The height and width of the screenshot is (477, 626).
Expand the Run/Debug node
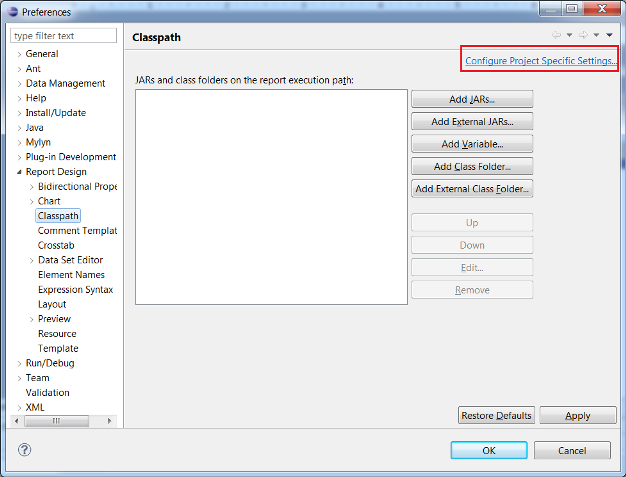pyautogui.click(x=19, y=364)
